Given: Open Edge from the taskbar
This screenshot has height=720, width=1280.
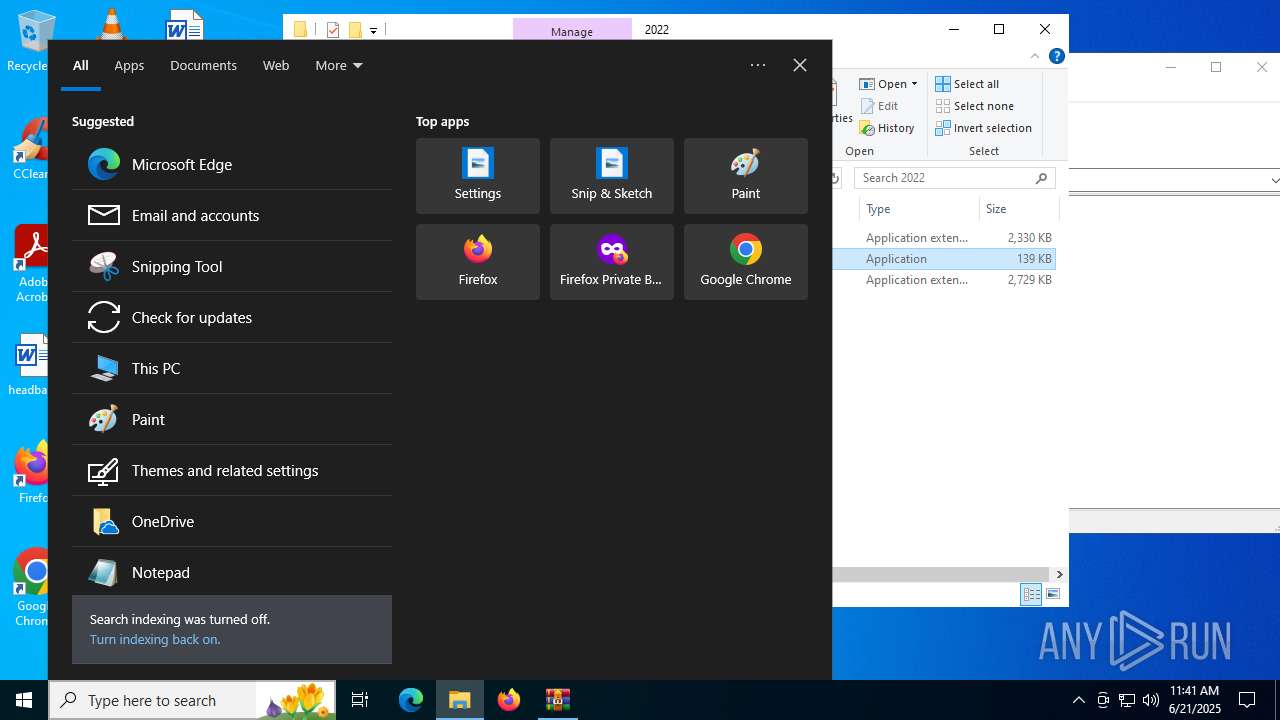Looking at the screenshot, I should tap(411, 700).
